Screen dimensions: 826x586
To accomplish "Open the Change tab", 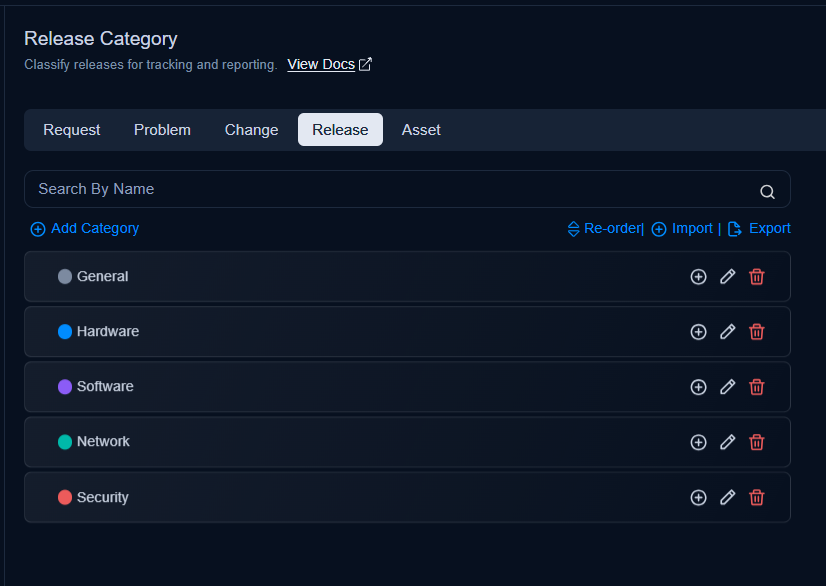I will (x=251, y=130).
